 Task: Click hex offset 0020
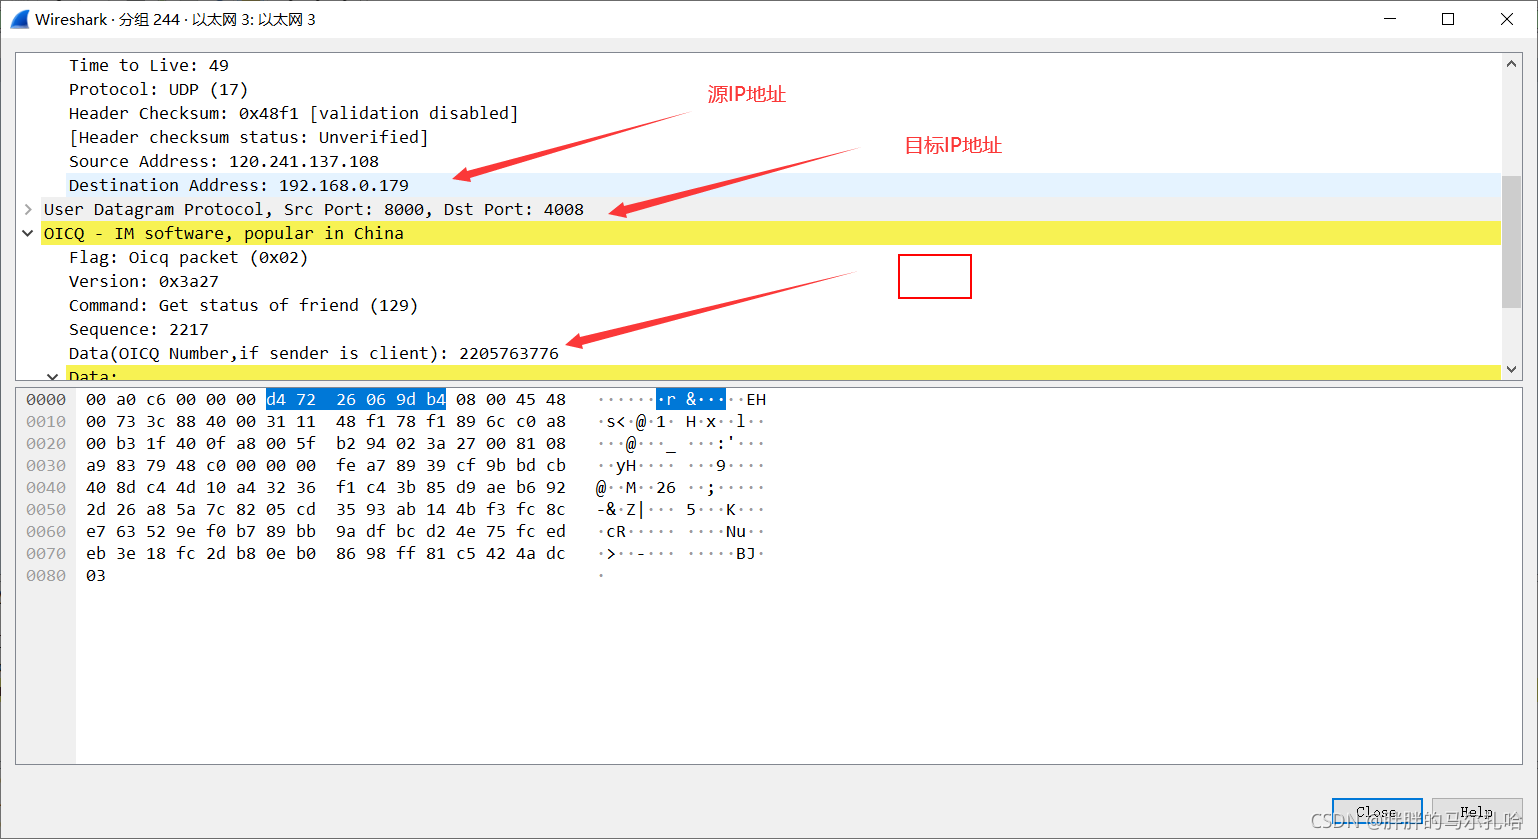coord(46,443)
